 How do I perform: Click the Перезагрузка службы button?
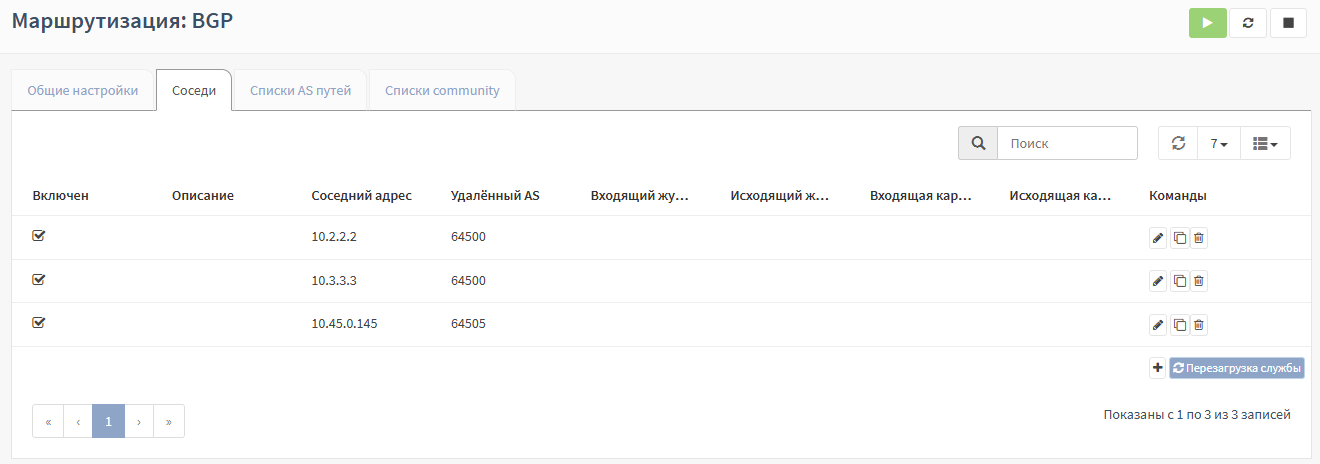tap(1237, 368)
